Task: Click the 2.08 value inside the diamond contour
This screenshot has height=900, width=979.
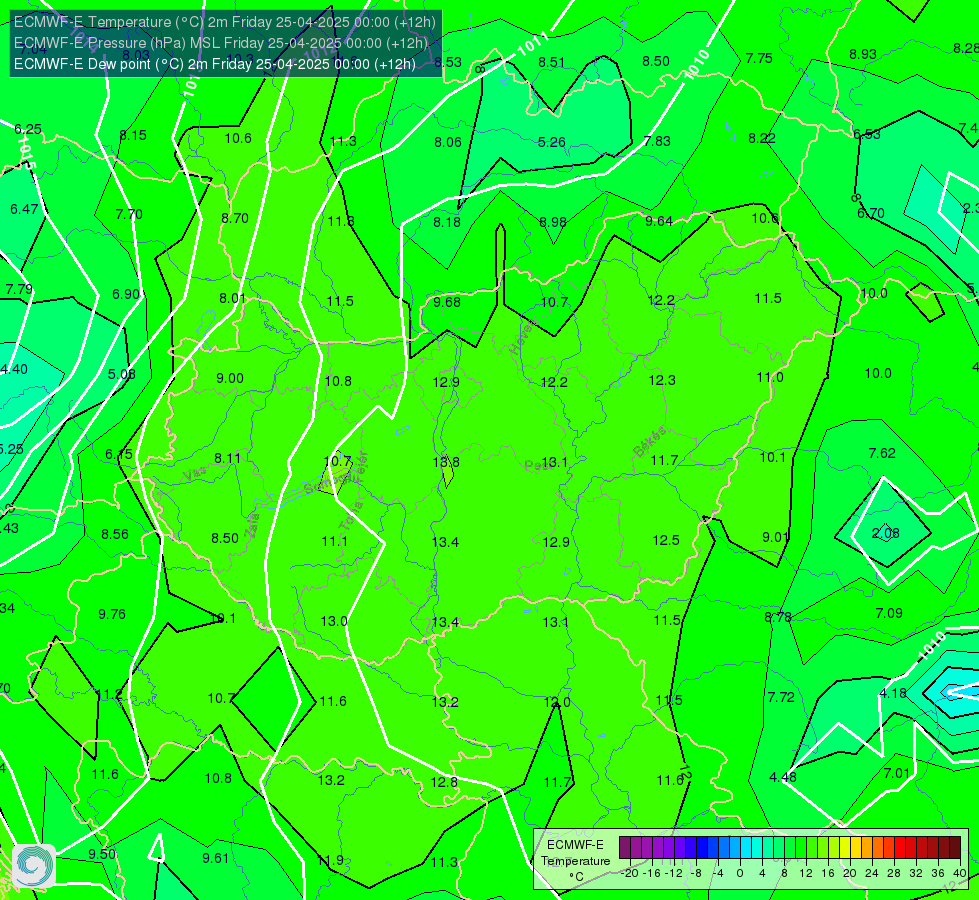Action: (885, 533)
